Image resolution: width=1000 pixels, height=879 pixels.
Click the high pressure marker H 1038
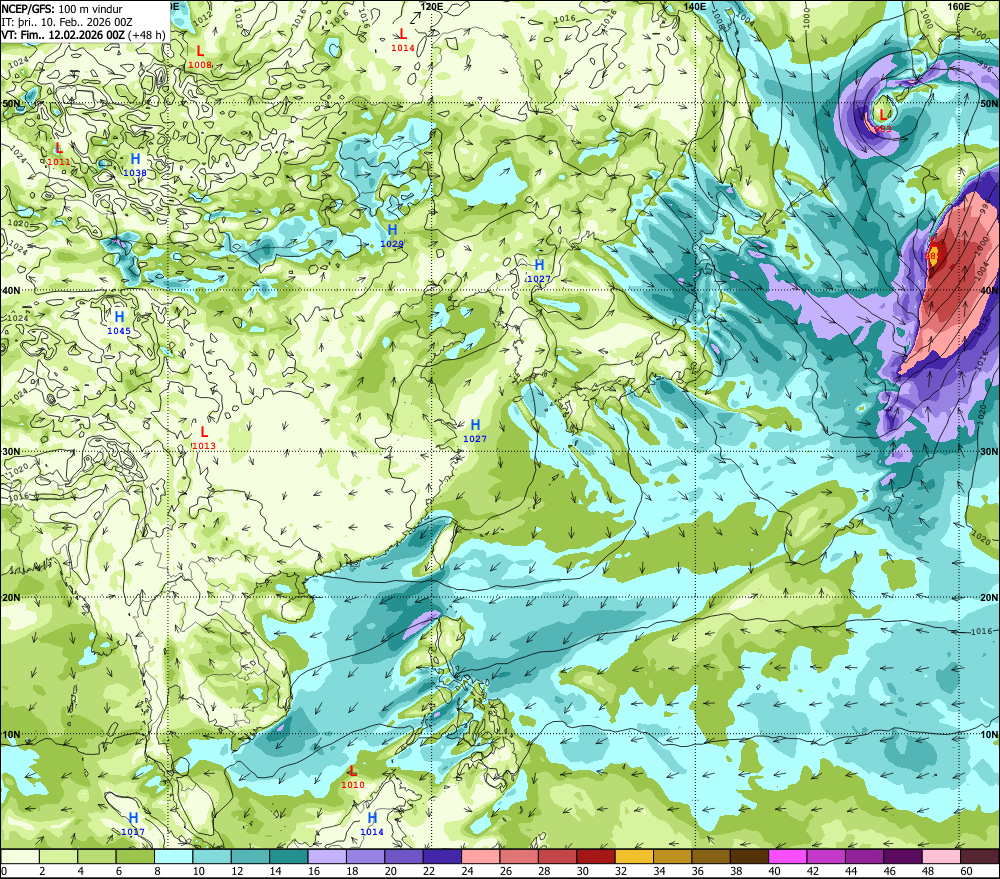(x=135, y=165)
